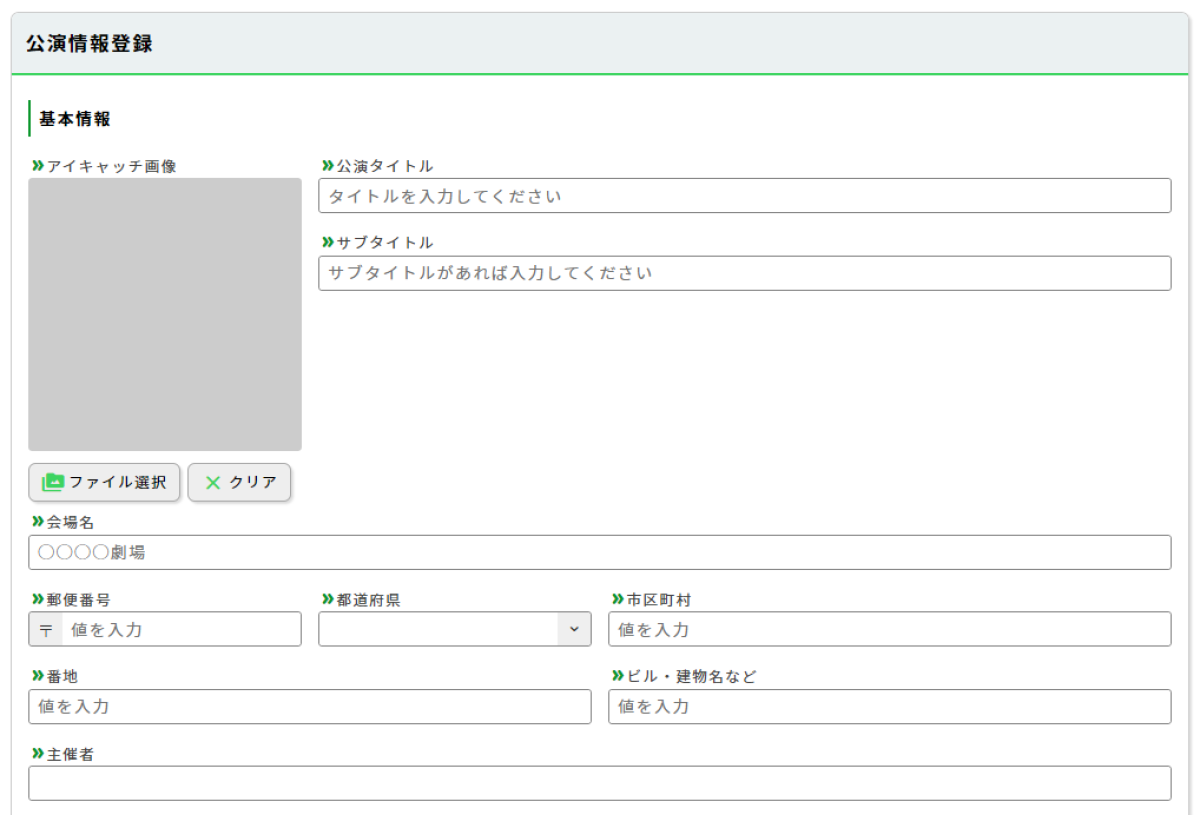Click the 郵便番号 postal code input
Viewport: 1200px width, 815px height.
click(x=180, y=630)
